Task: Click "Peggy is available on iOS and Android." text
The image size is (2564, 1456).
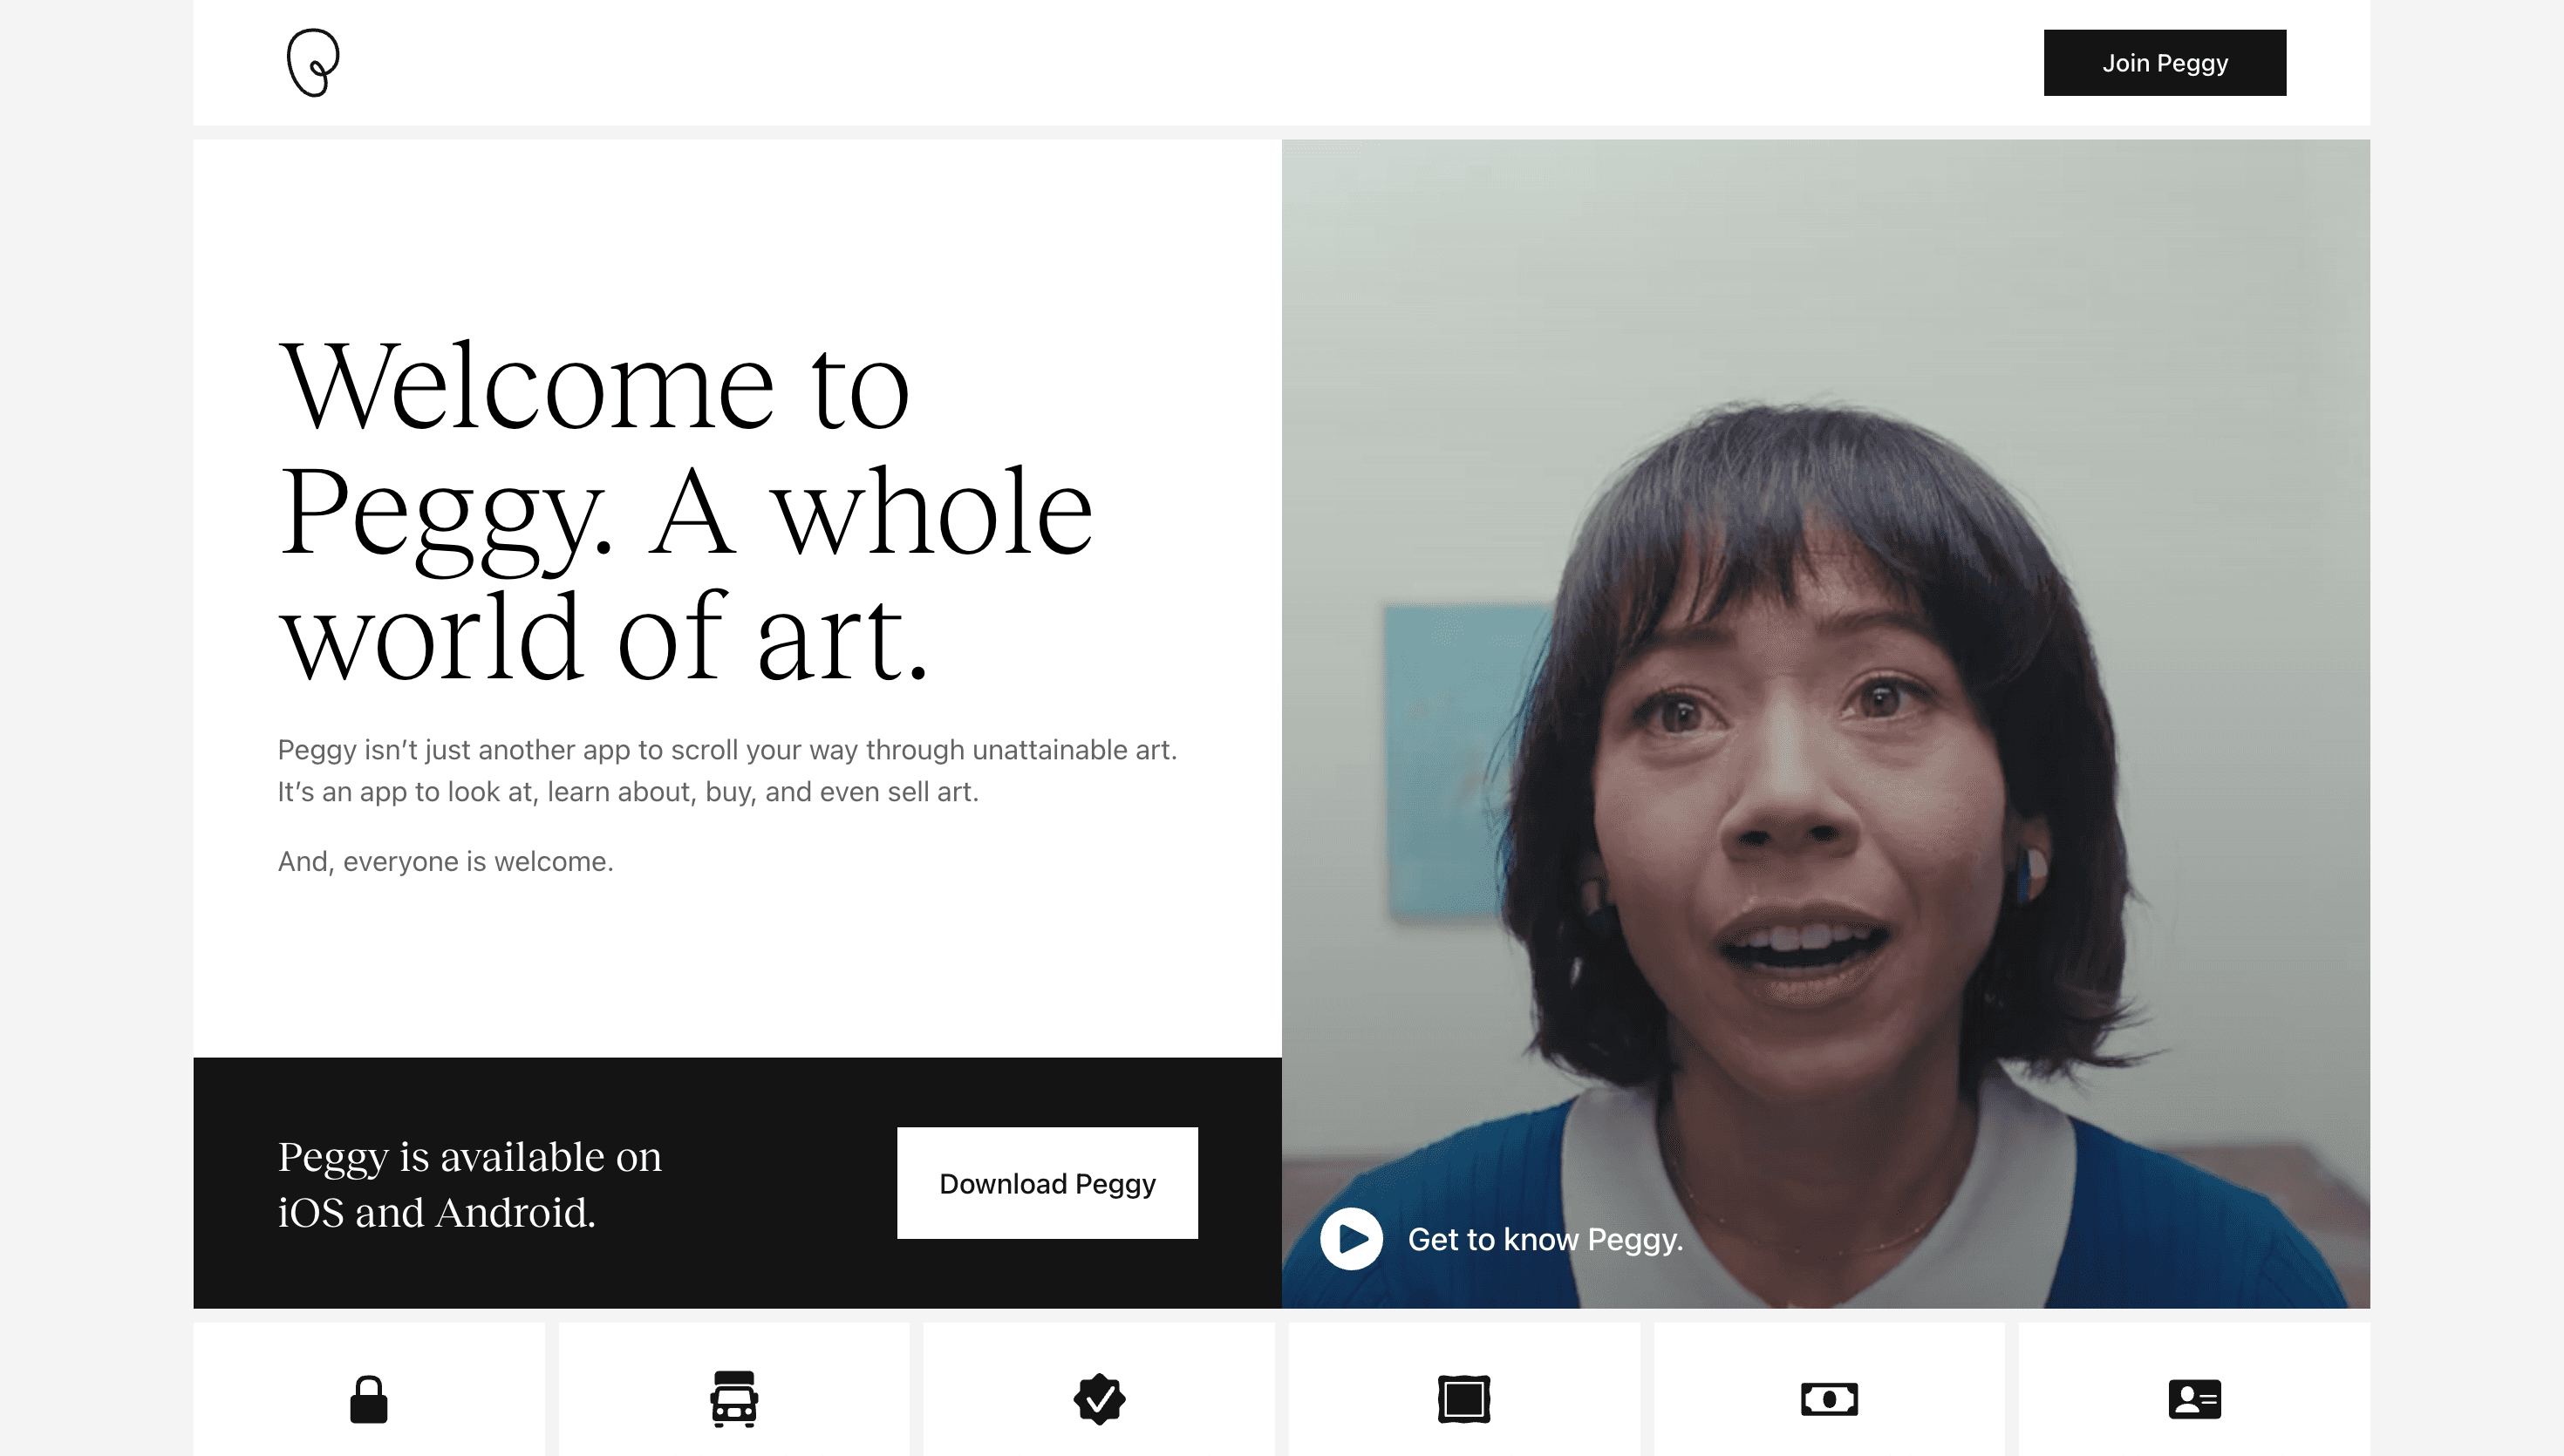Action: pyautogui.click(x=469, y=1184)
